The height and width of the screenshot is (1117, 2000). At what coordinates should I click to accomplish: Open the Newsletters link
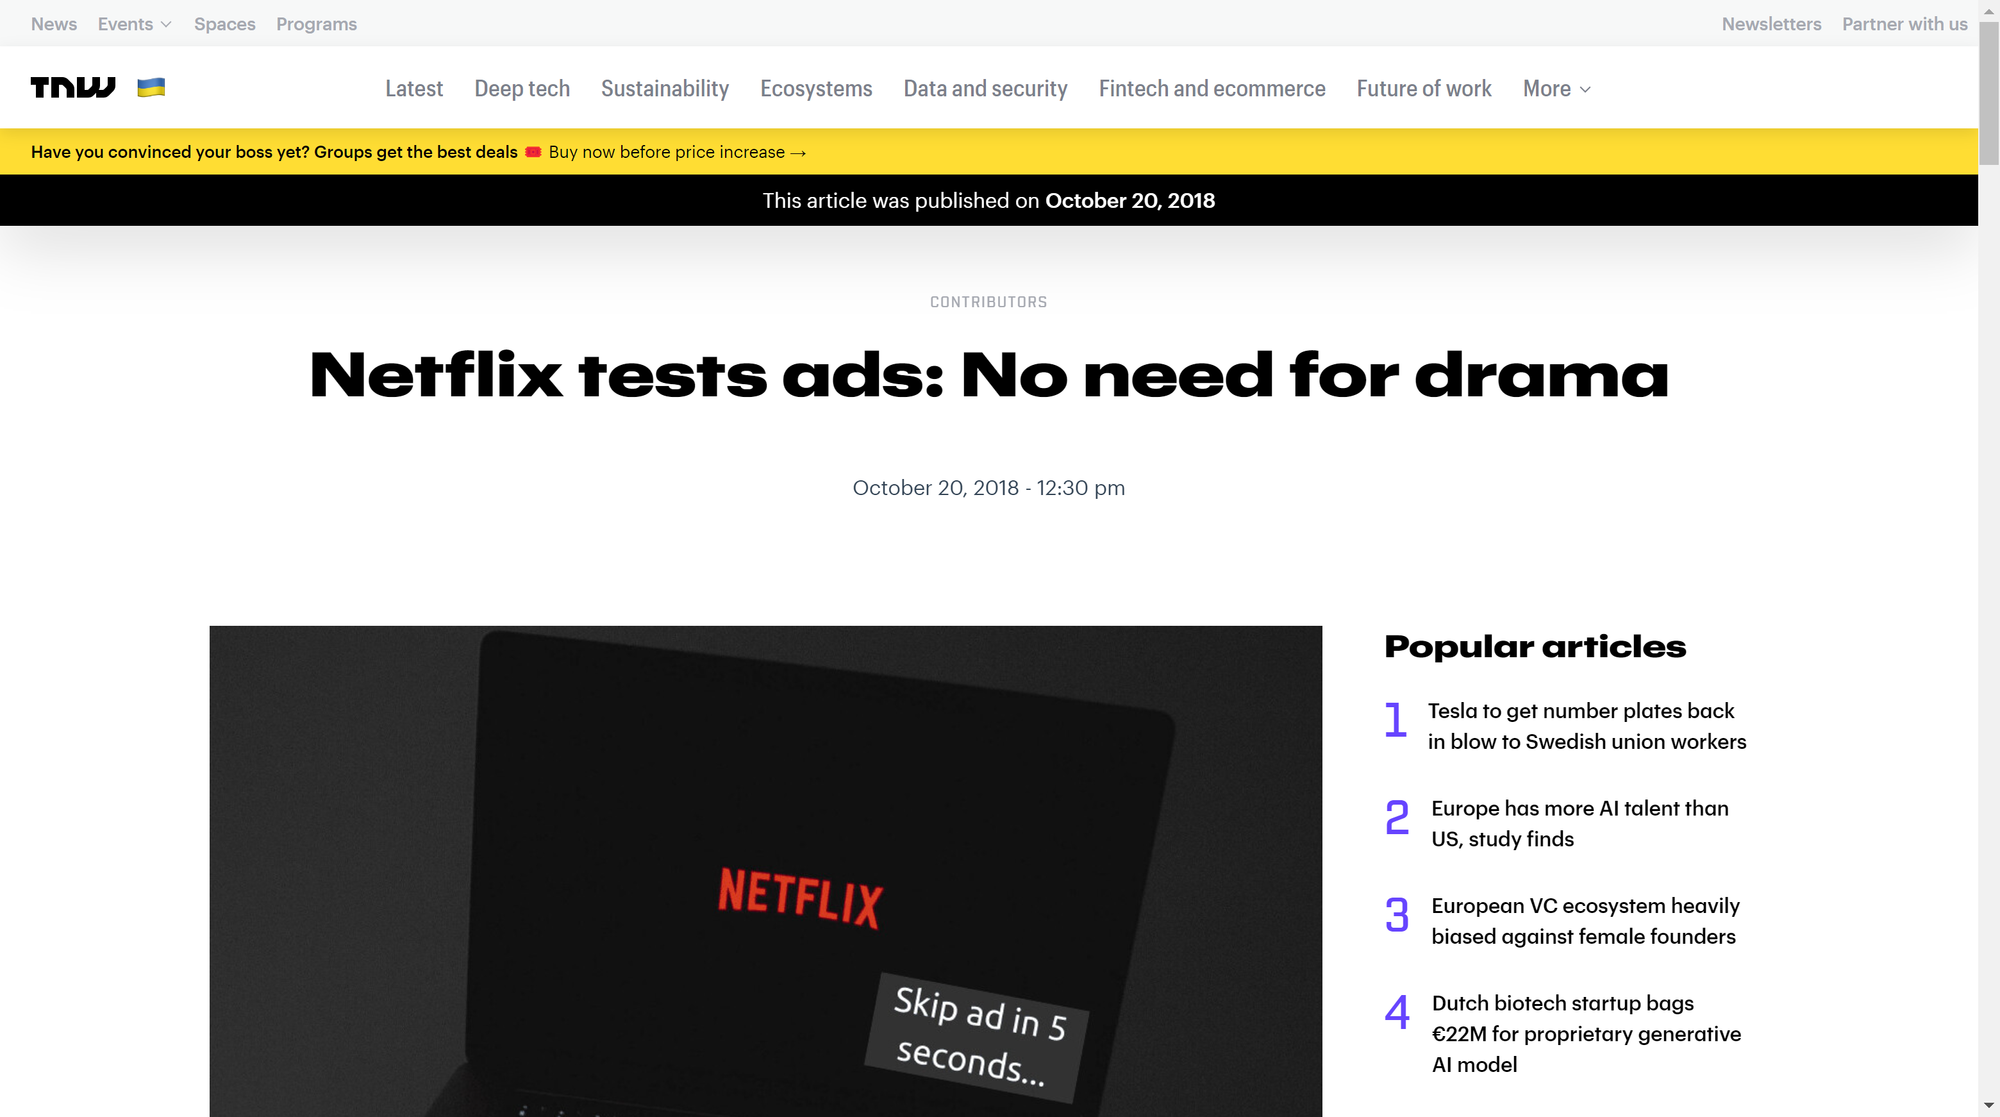(1771, 24)
